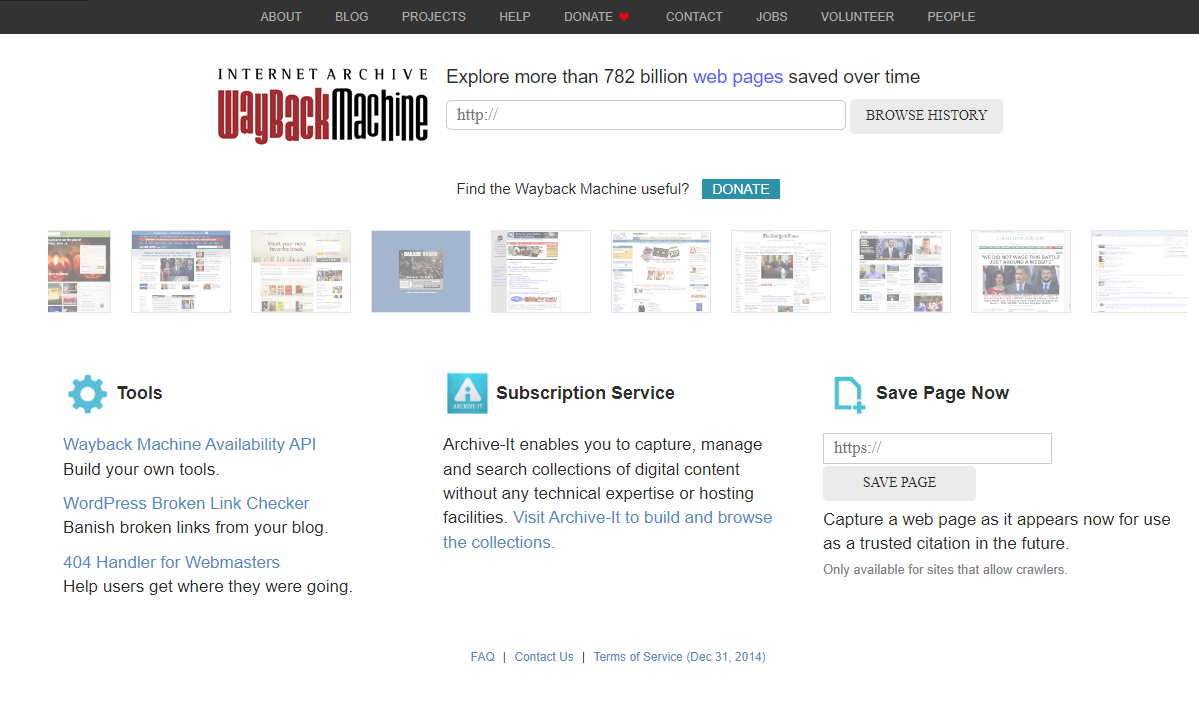The width and height of the screenshot is (1199, 712).
Task: Open the "Meet your next favorite book" thumbnail
Action: 301,271
